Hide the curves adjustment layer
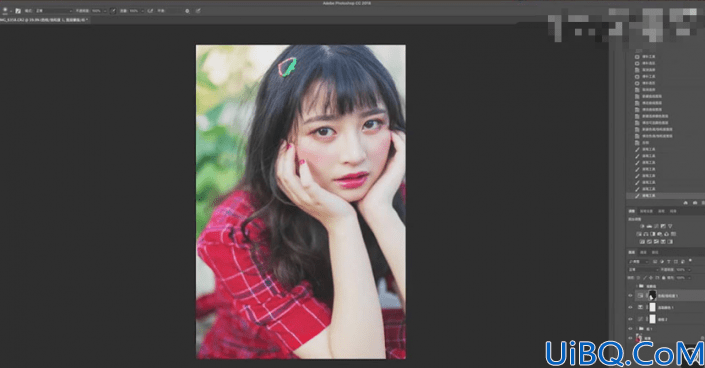This screenshot has height=368, width=705. tap(630, 319)
